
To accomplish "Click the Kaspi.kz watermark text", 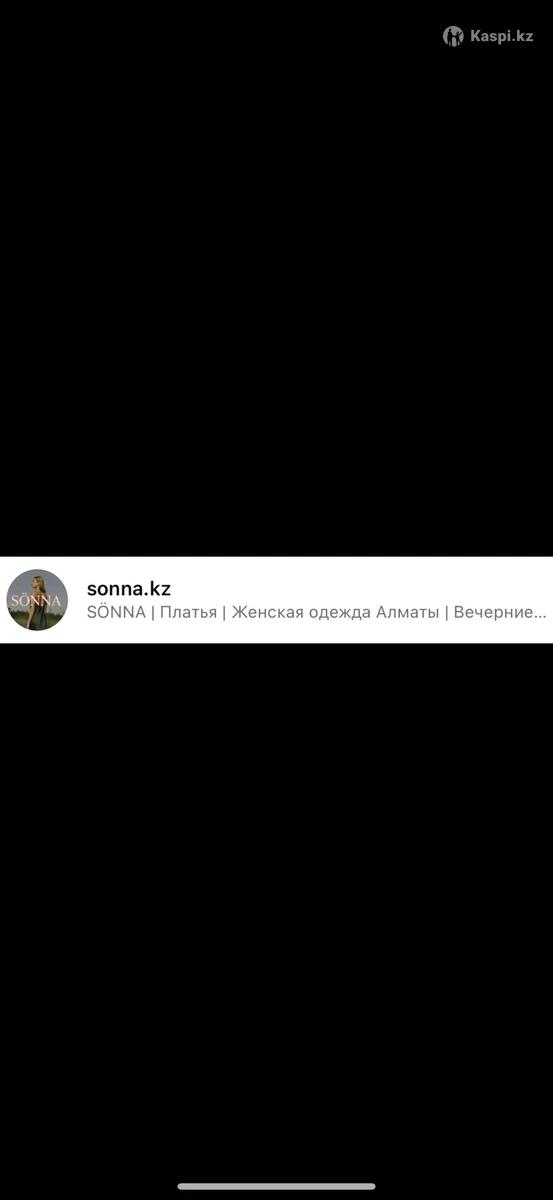I will pyautogui.click(x=502, y=37).
